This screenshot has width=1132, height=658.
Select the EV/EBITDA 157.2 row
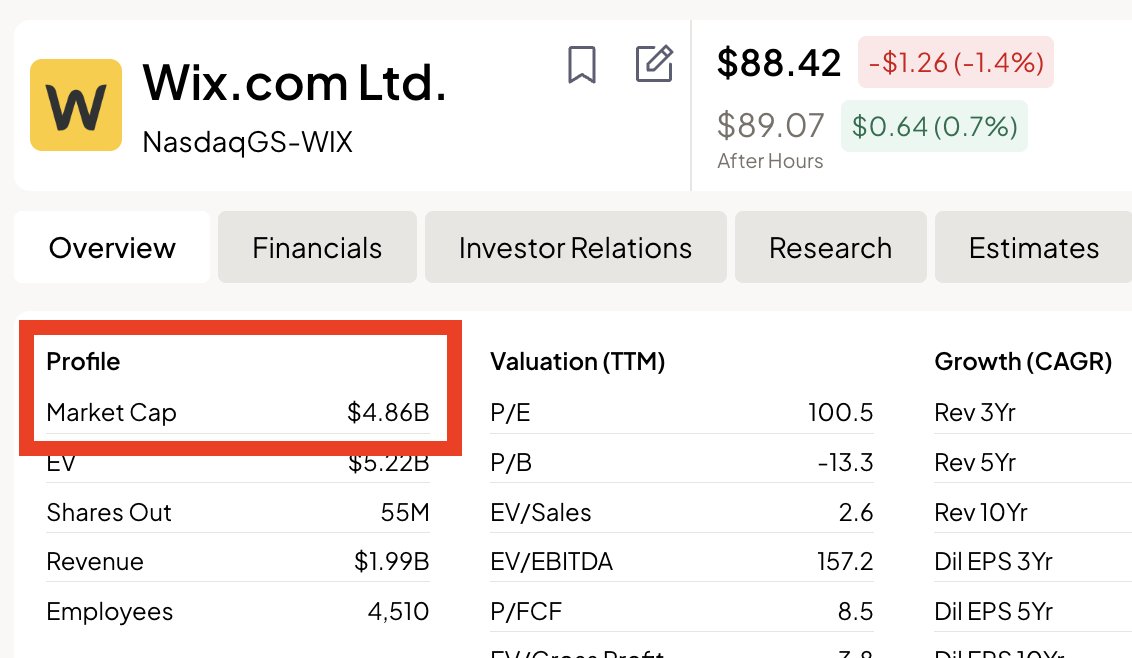point(681,562)
